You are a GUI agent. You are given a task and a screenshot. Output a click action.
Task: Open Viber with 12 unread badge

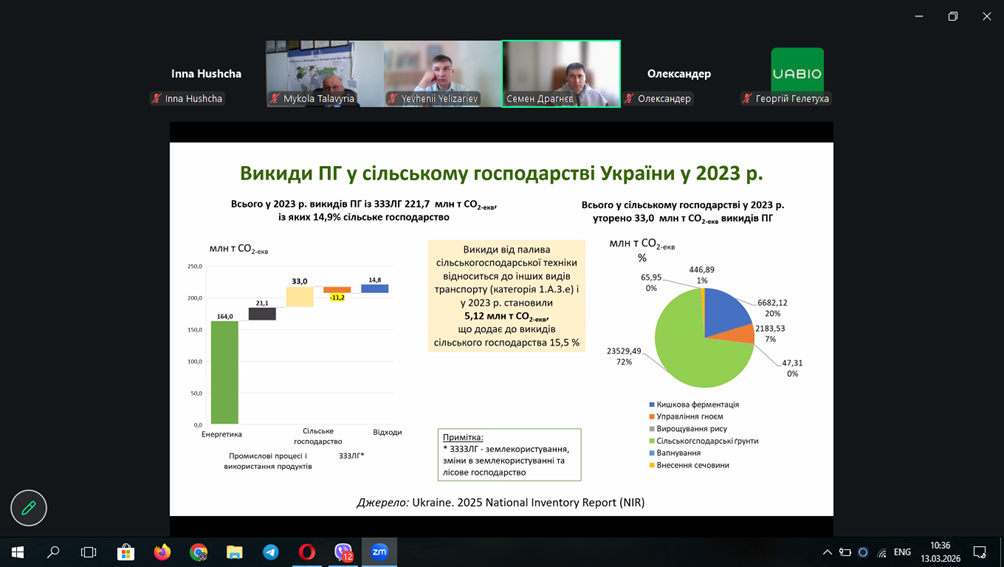point(343,552)
